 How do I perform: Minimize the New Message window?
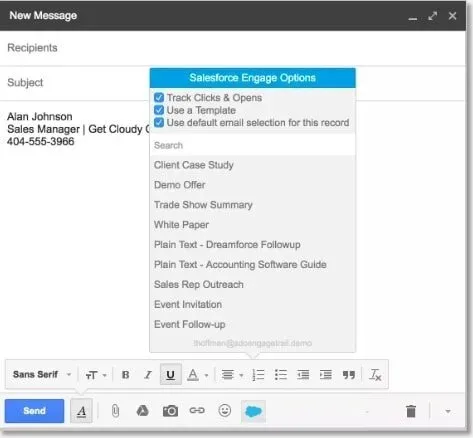pos(413,19)
